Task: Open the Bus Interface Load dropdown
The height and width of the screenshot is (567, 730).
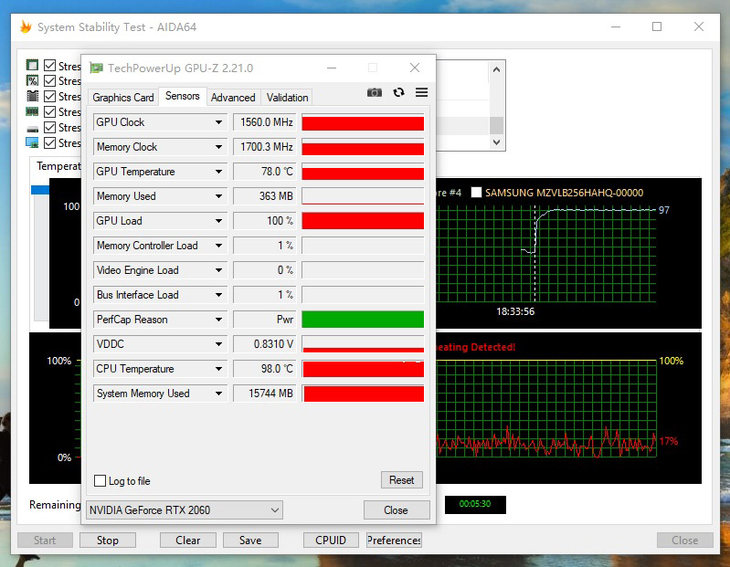Action: 218,295
